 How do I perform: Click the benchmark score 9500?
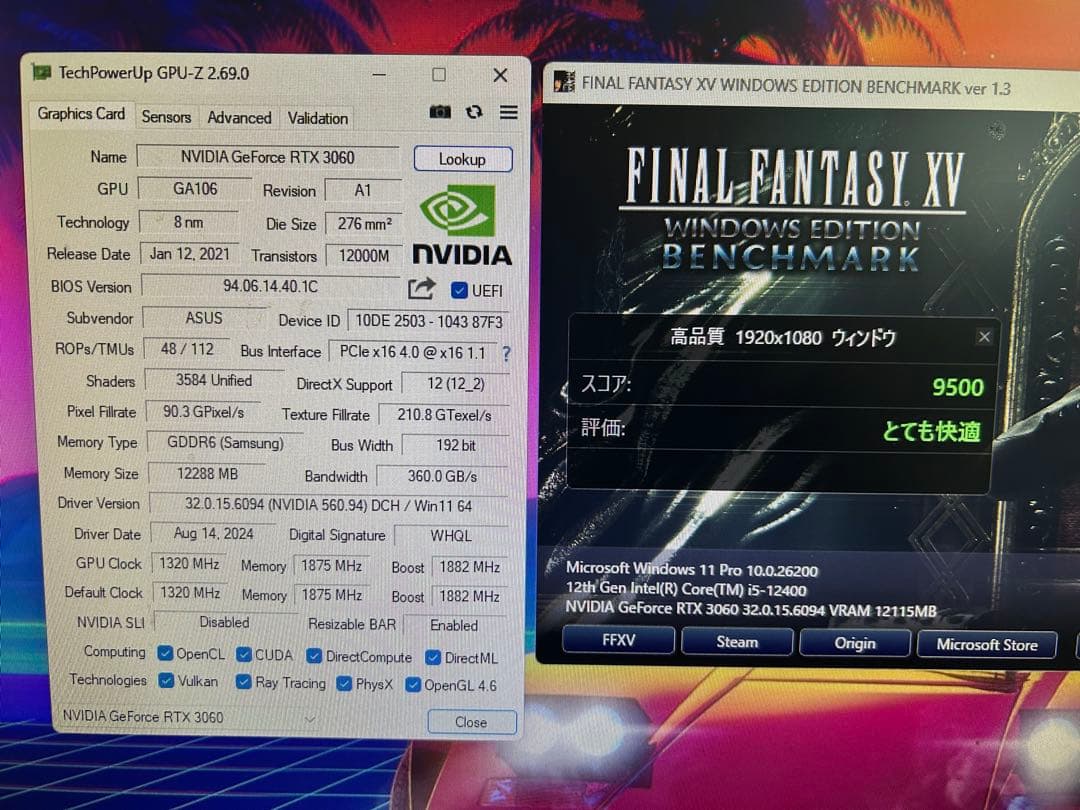coord(958,387)
